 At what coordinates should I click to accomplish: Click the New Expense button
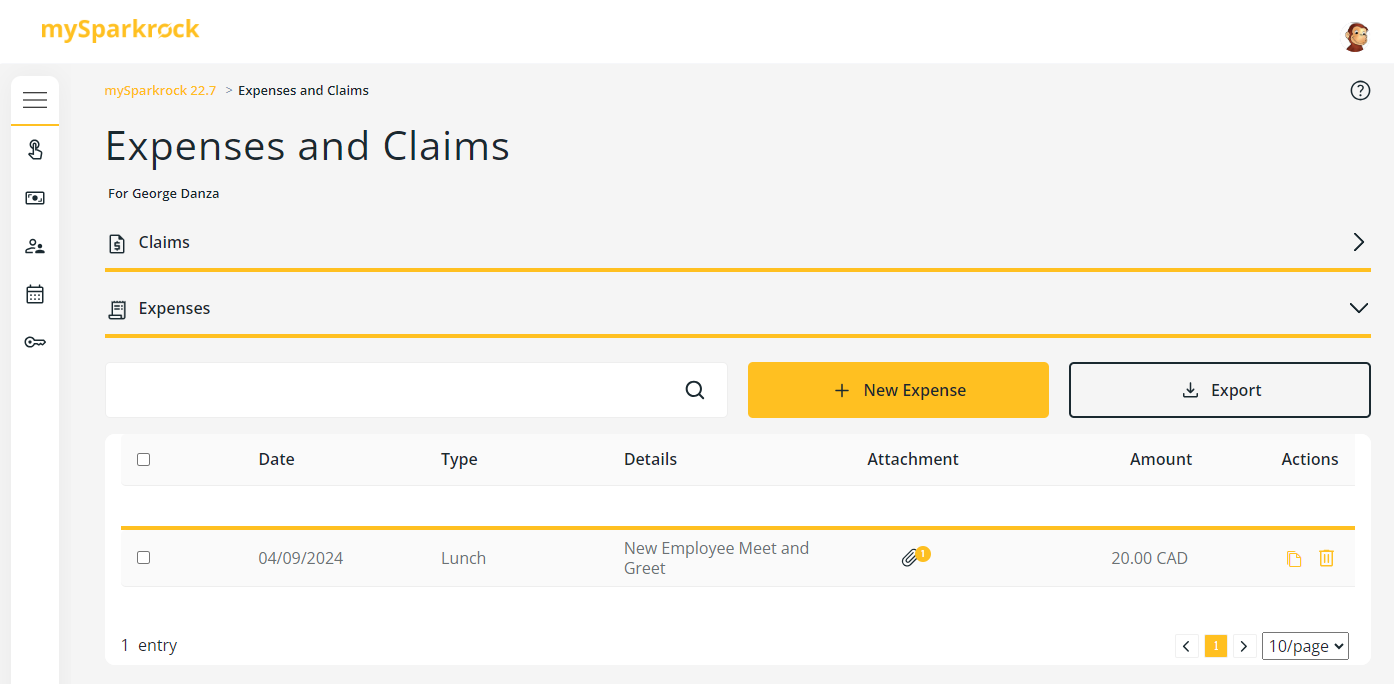click(898, 390)
